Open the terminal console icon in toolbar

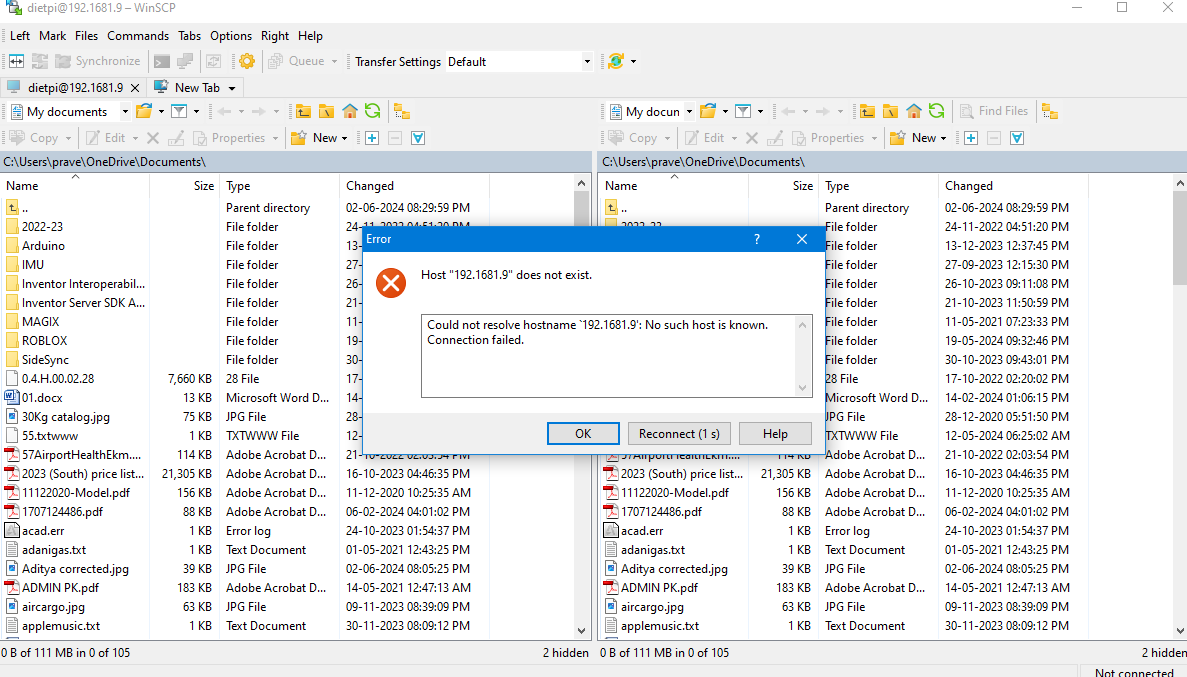point(161,61)
